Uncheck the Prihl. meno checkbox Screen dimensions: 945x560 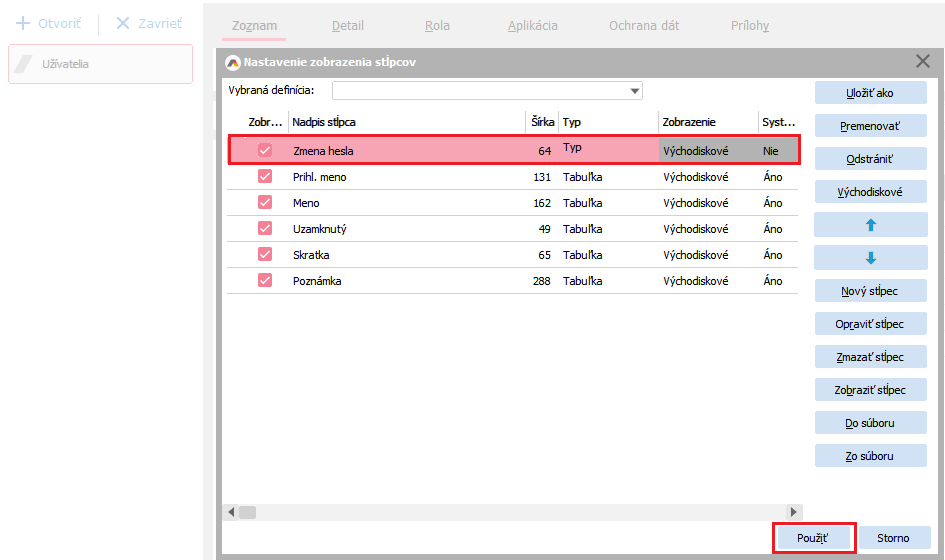[265, 176]
